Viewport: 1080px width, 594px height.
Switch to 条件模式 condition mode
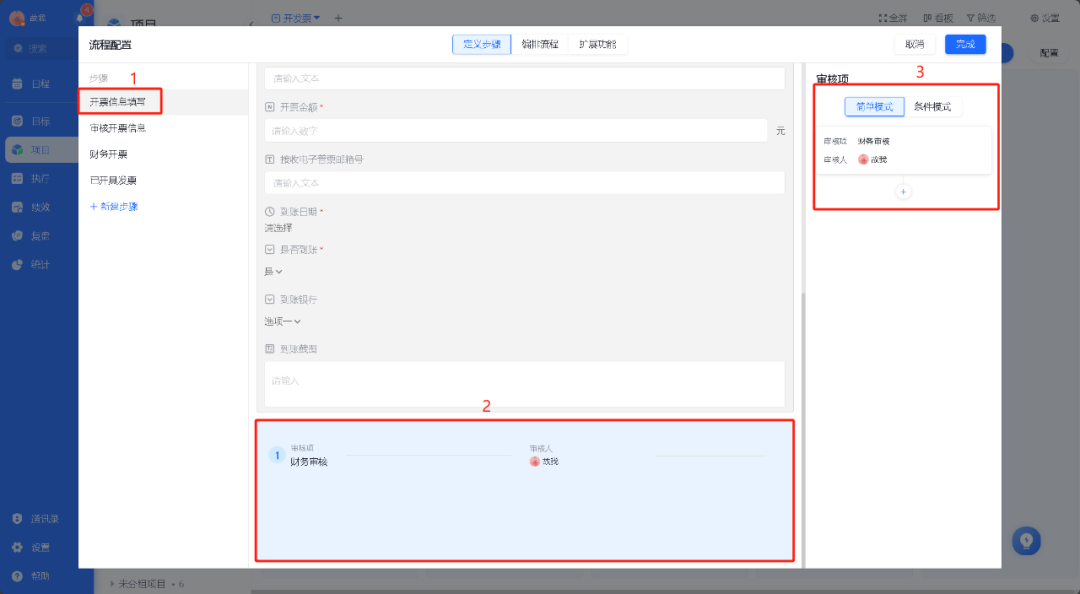(x=933, y=107)
